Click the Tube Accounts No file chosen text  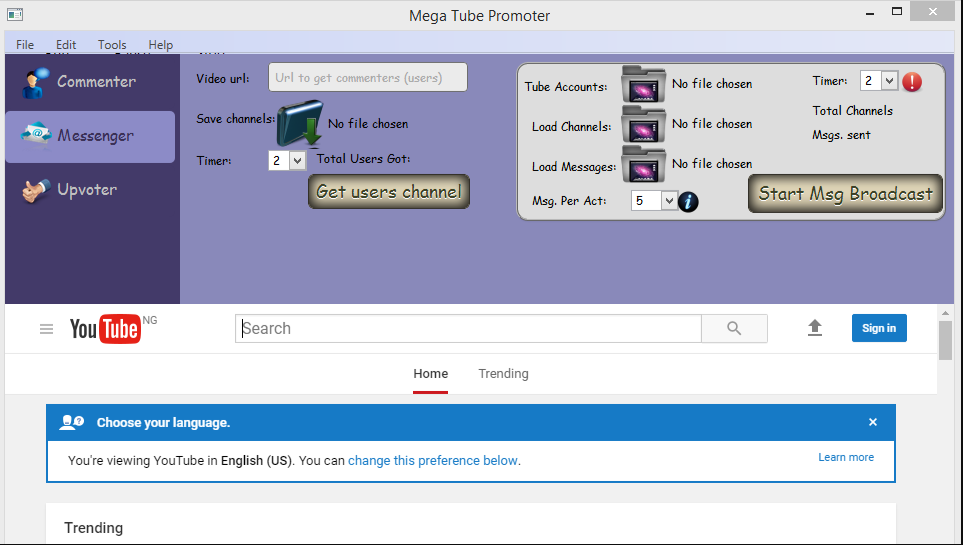pyautogui.click(x=712, y=84)
